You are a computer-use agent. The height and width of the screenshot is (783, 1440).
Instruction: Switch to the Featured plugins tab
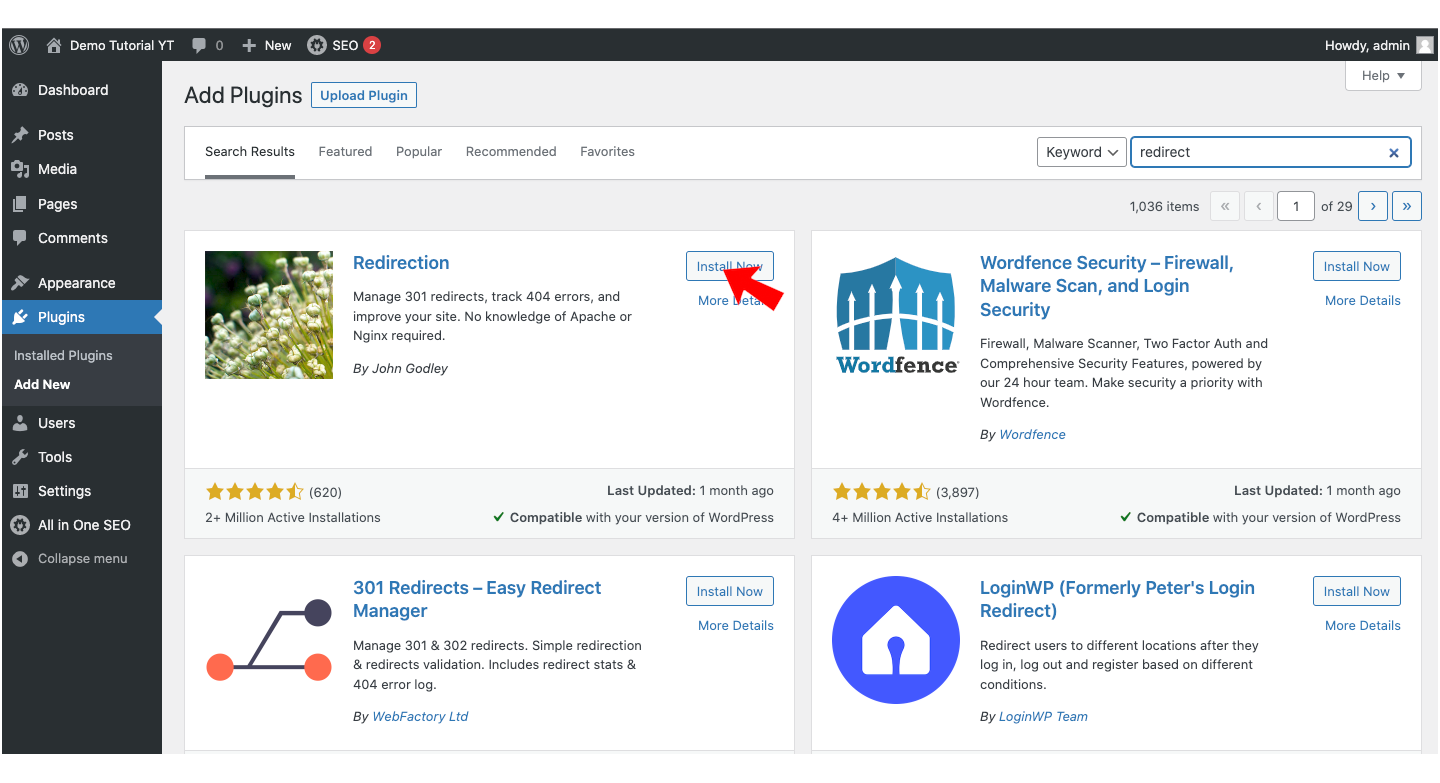tap(345, 151)
